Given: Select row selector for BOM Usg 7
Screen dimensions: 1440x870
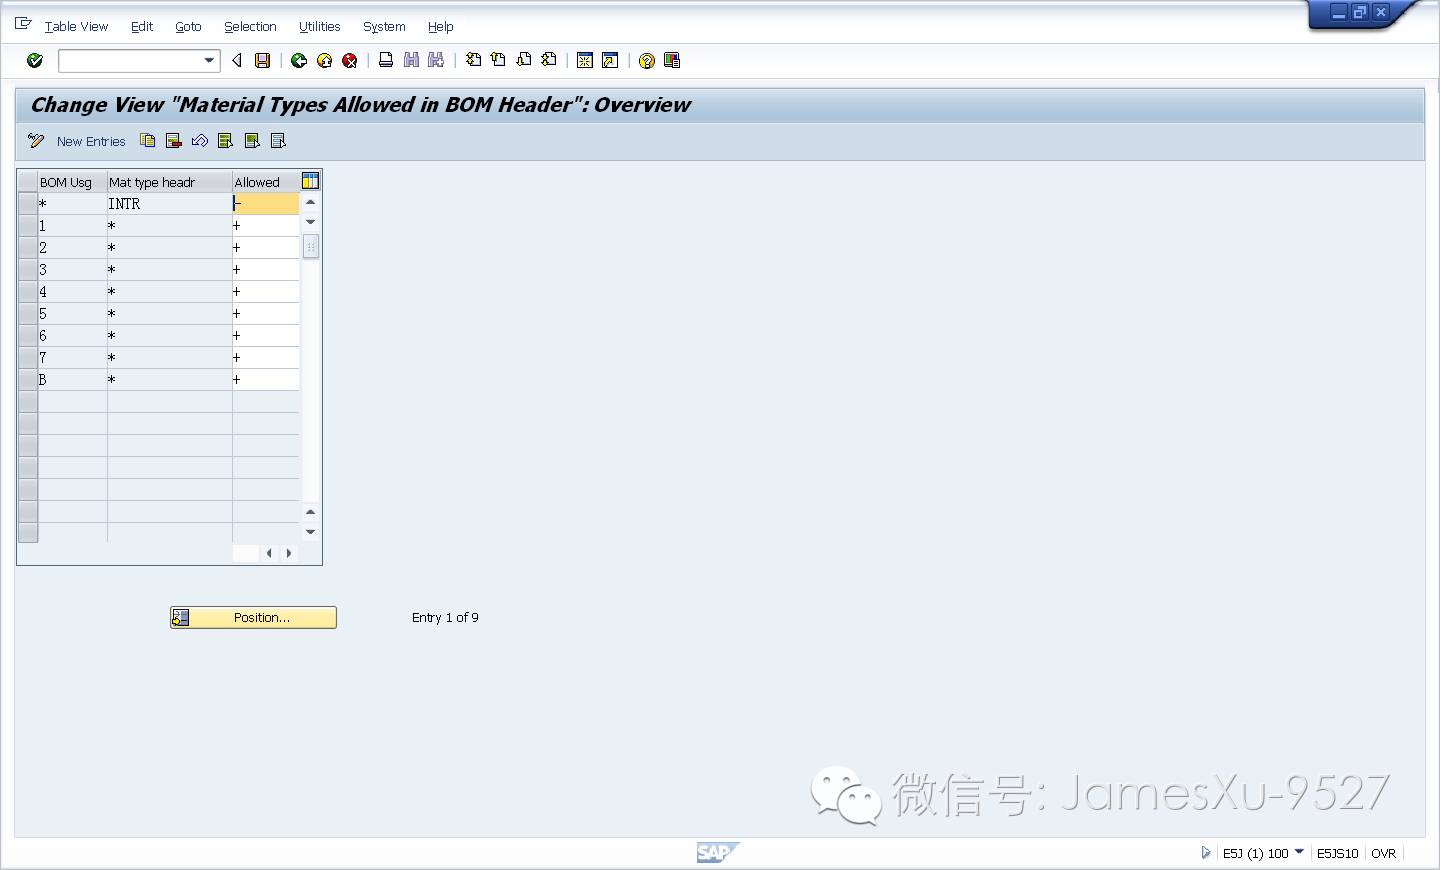Looking at the screenshot, I should [x=28, y=358].
